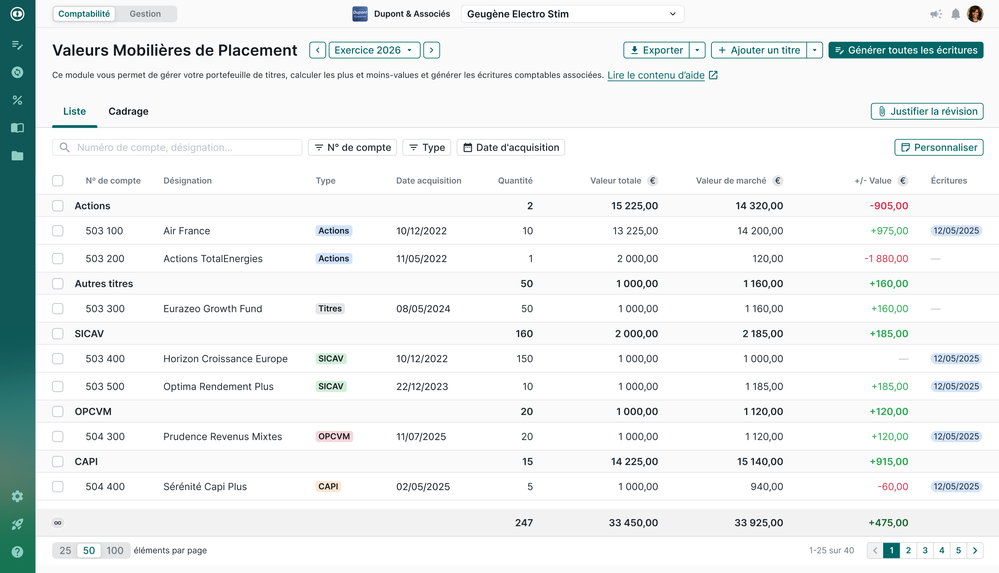The width and height of the screenshot is (999, 573).
Task: Switch to the Gestion tab
Action: click(x=145, y=13)
